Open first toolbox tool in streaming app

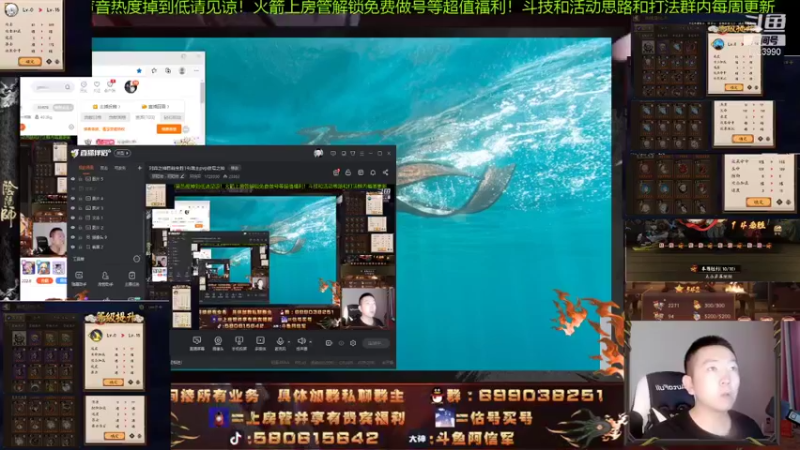[x=79, y=279]
